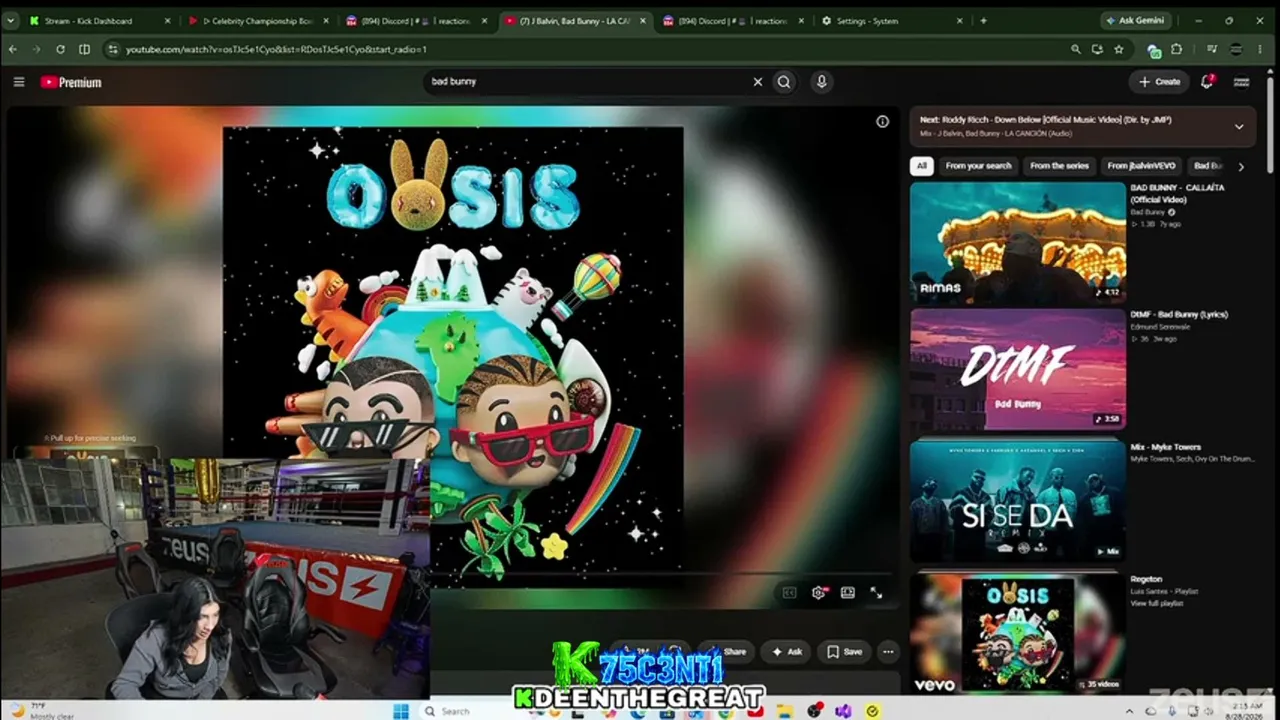Click the 'Mix - Myke Towers' title

[1166, 447]
